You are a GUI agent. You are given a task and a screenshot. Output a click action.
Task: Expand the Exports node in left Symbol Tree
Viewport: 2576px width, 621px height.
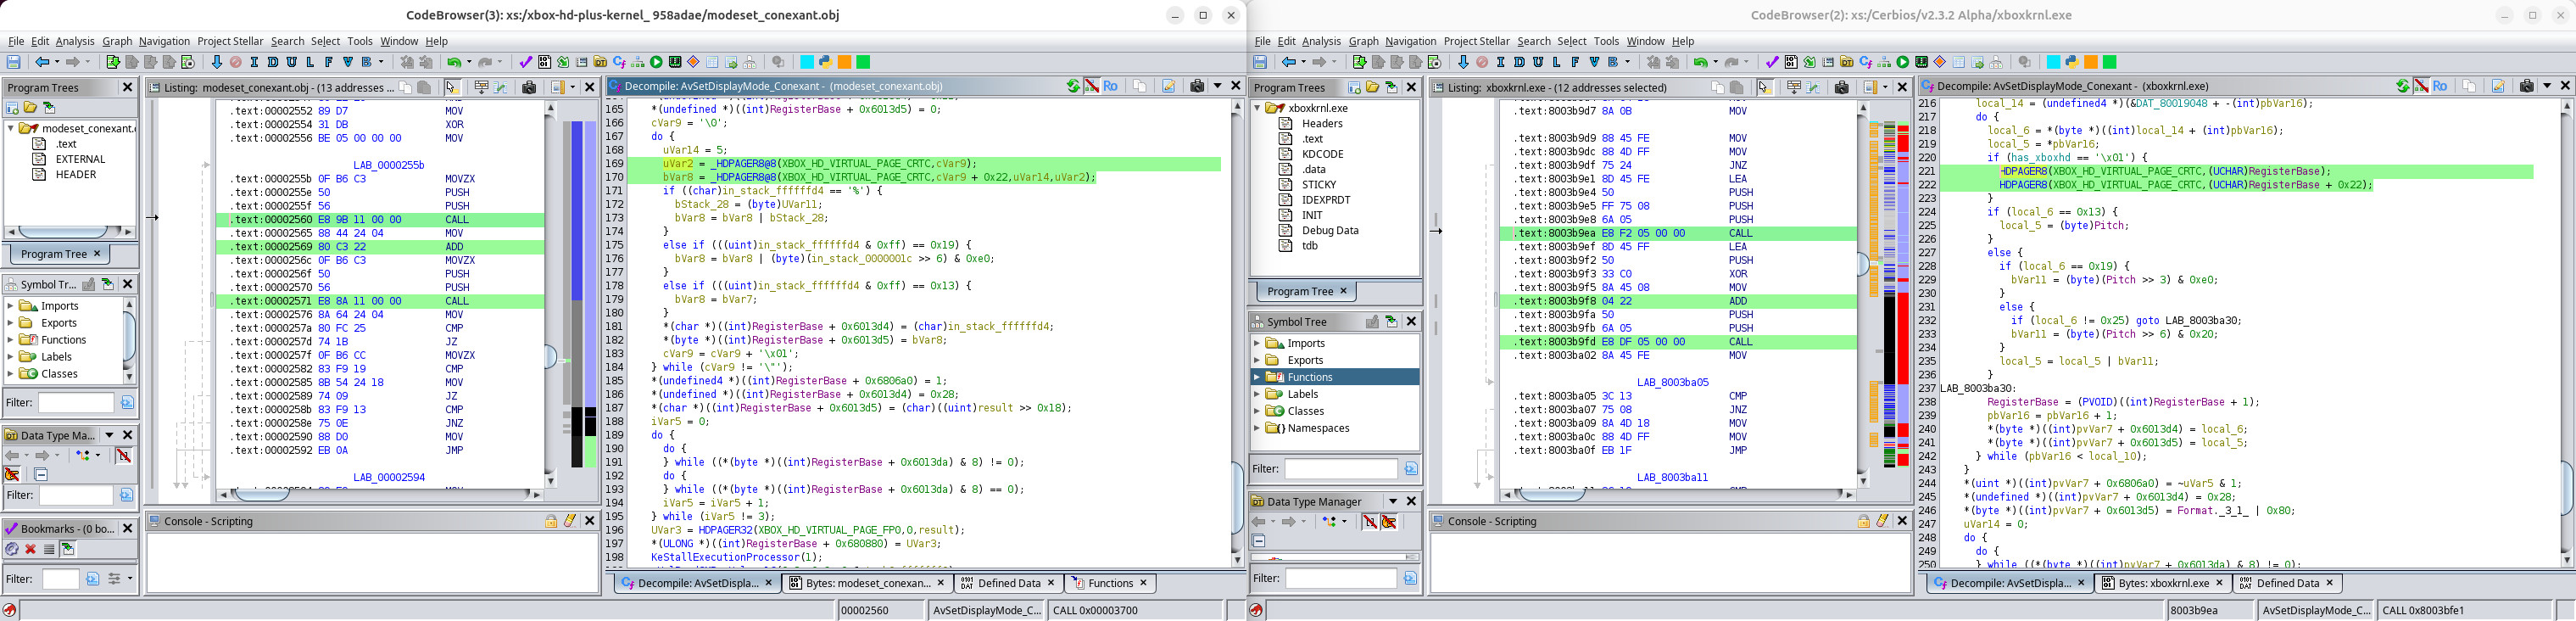pyautogui.click(x=11, y=323)
